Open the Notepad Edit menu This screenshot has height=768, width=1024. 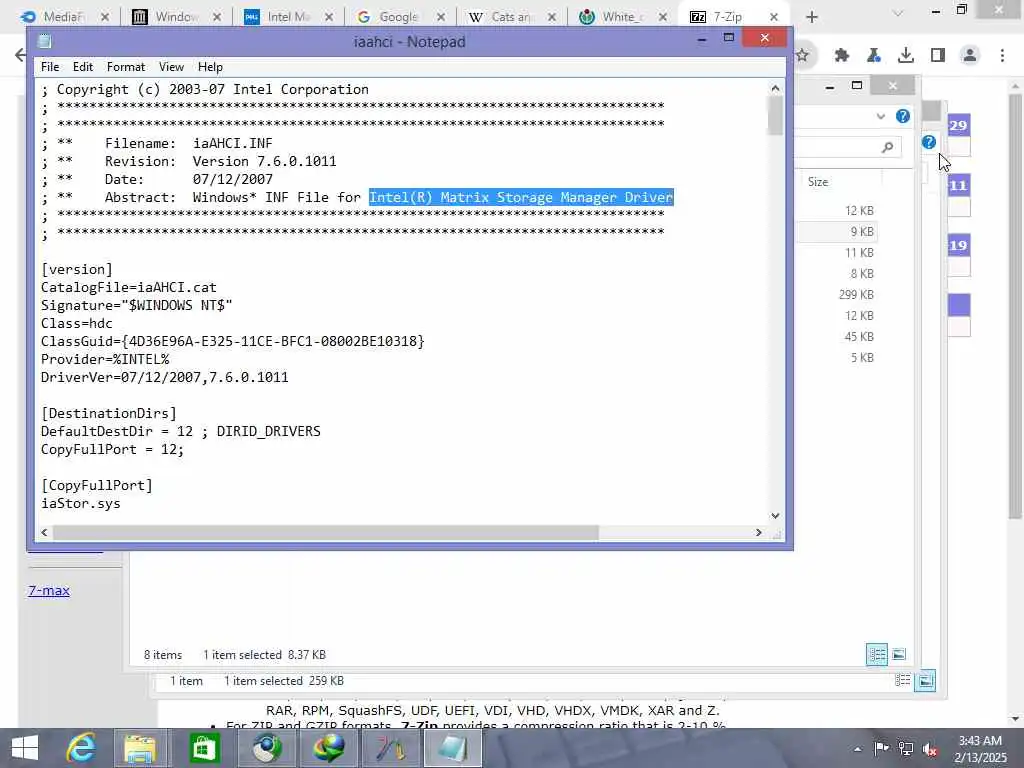(82, 67)
